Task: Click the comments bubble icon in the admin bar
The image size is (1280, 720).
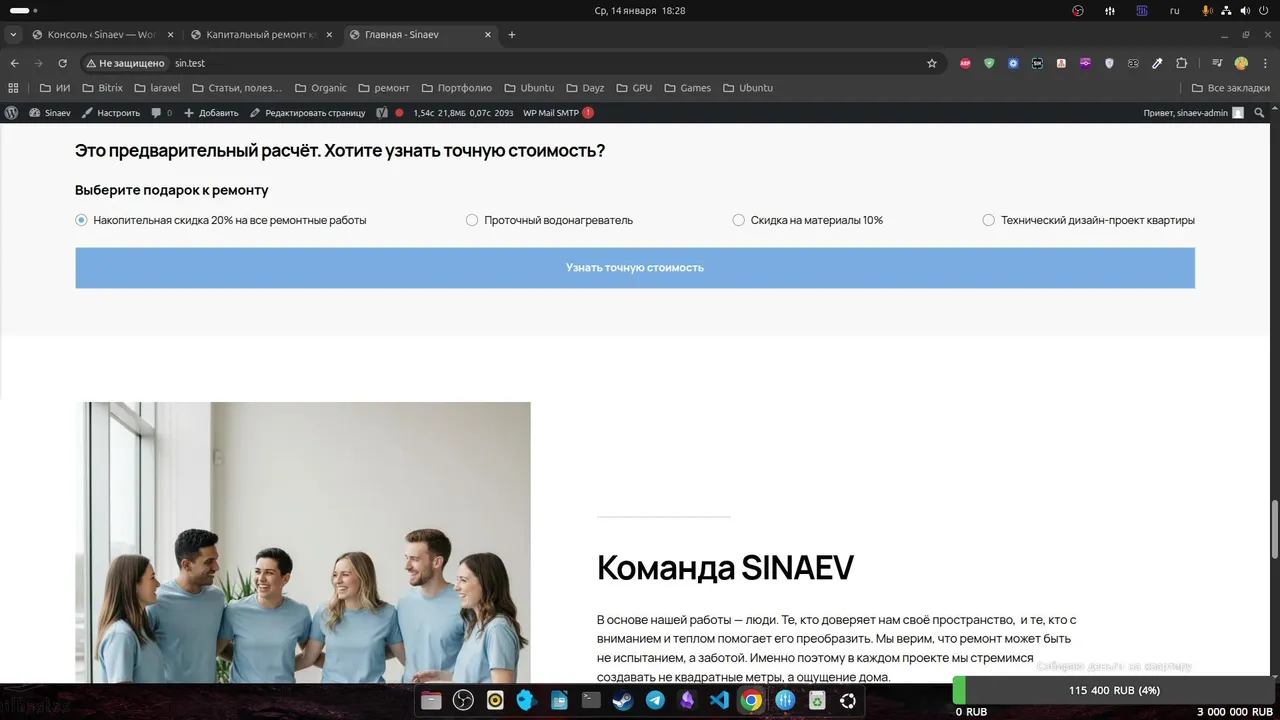Action: [156, 113]
